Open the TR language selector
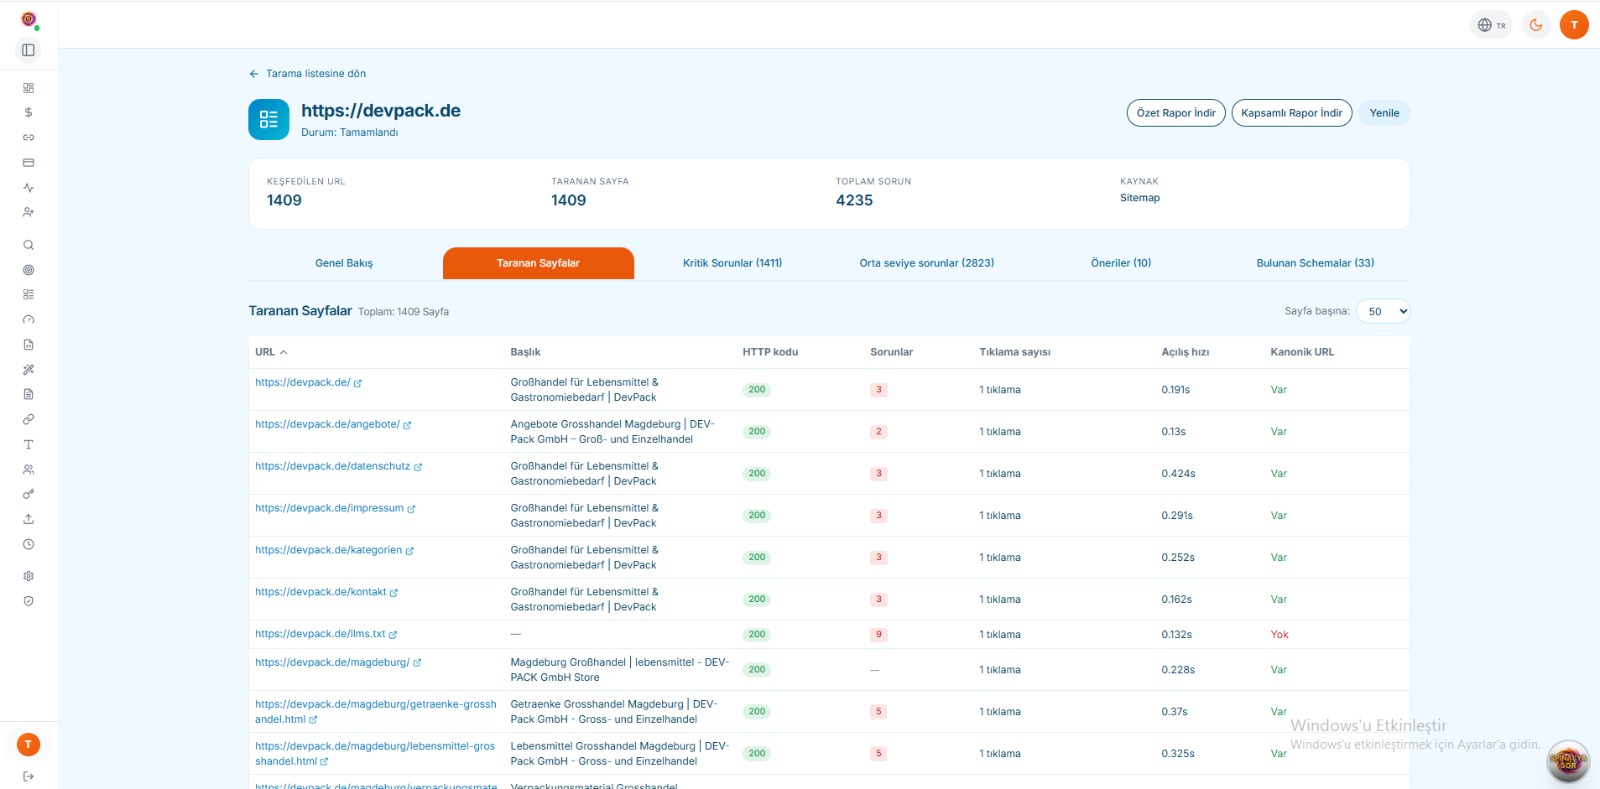 click(1491, 25)
